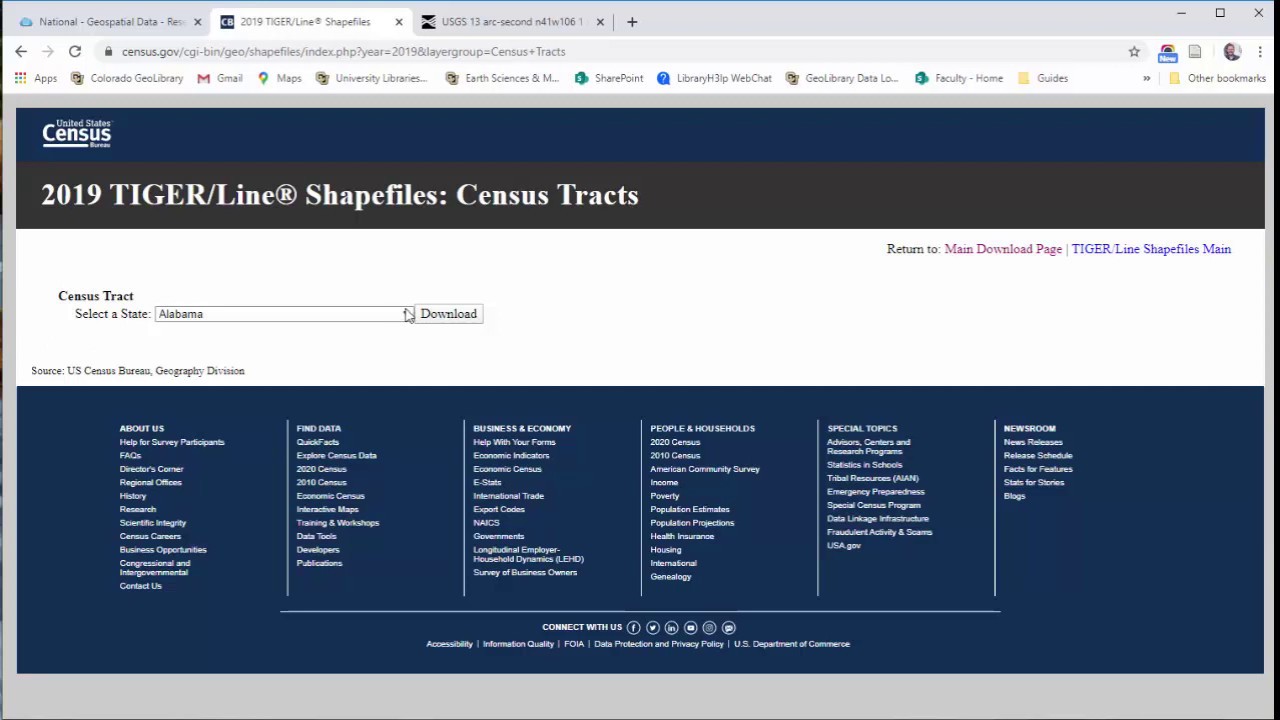Open QuickFacts footer link
Screen dimensions: 1280x720
pos(318,442)
